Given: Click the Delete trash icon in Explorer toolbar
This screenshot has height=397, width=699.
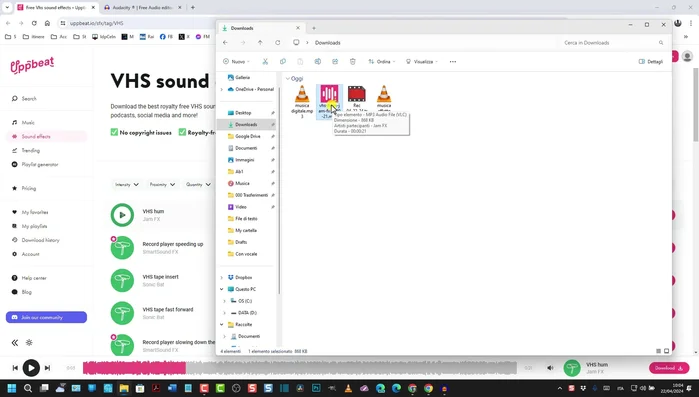Looking at the screenshot, I should (x=353, y=61).
